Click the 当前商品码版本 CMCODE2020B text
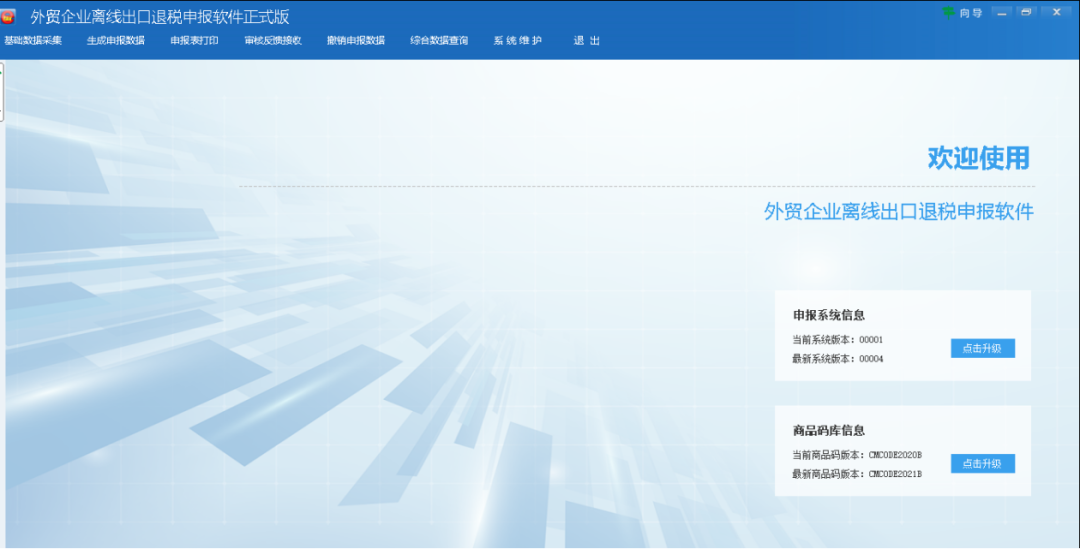The width and height of the screenshot is (1080, 549). [857, 455]
